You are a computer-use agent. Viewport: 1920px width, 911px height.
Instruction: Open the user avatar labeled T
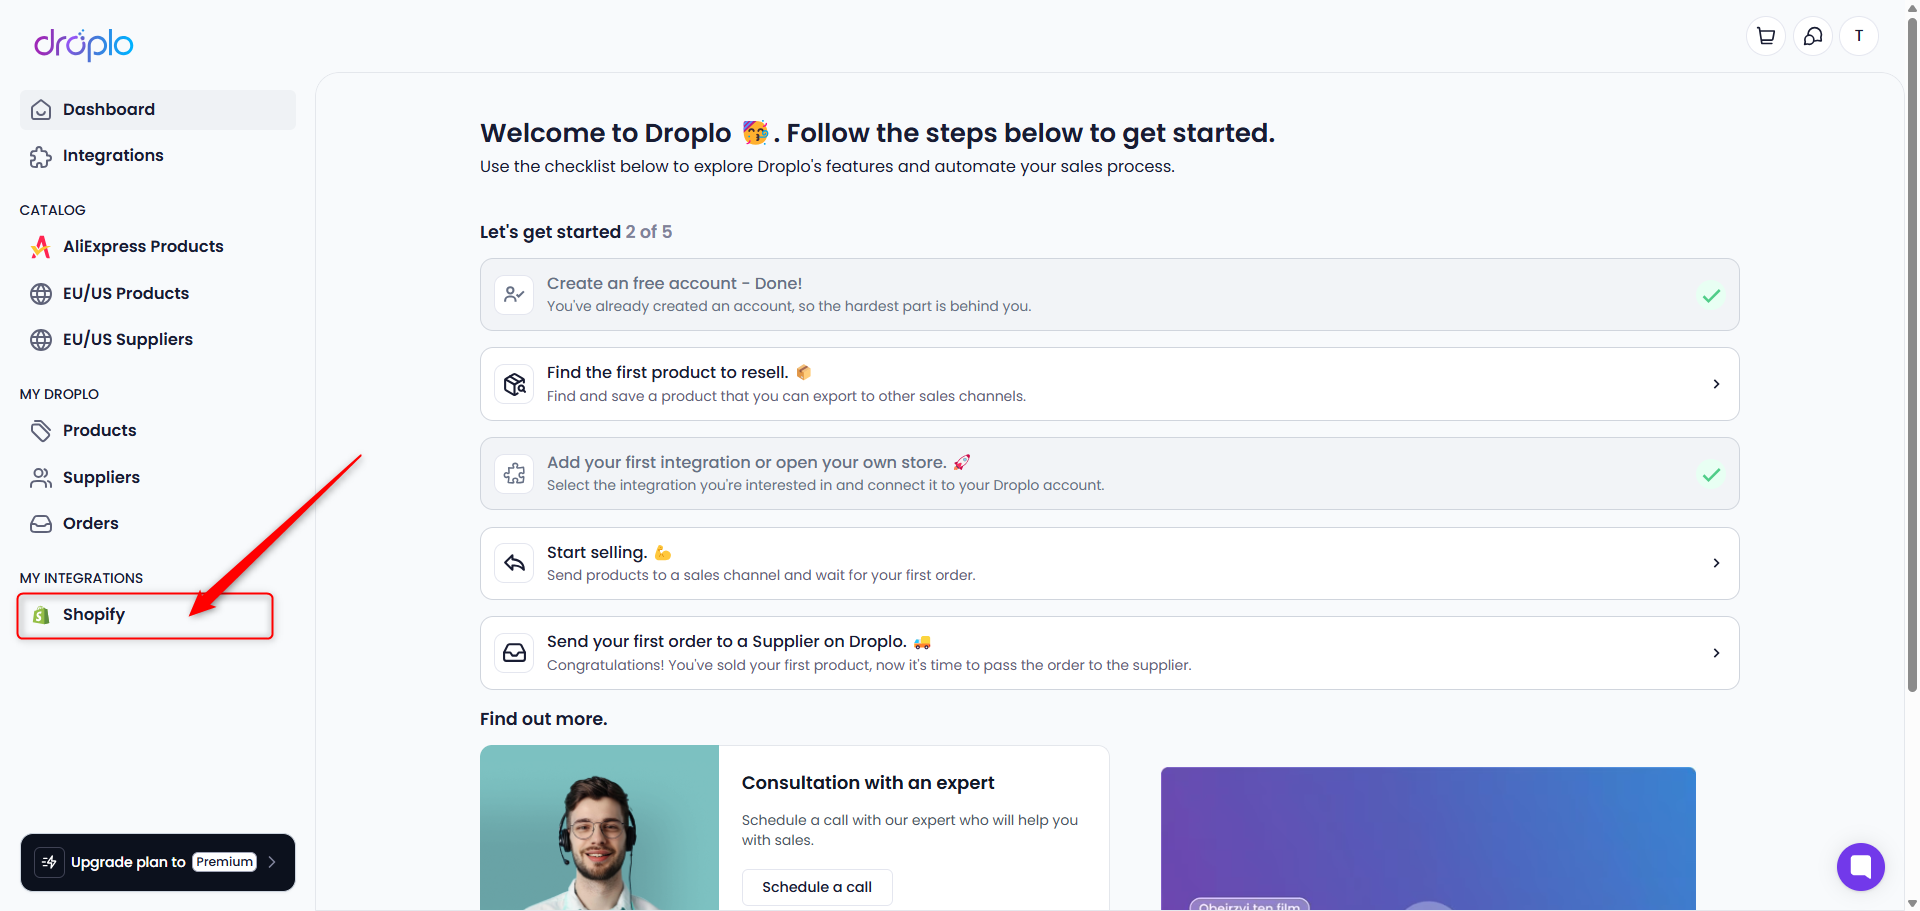[1859, 36]
